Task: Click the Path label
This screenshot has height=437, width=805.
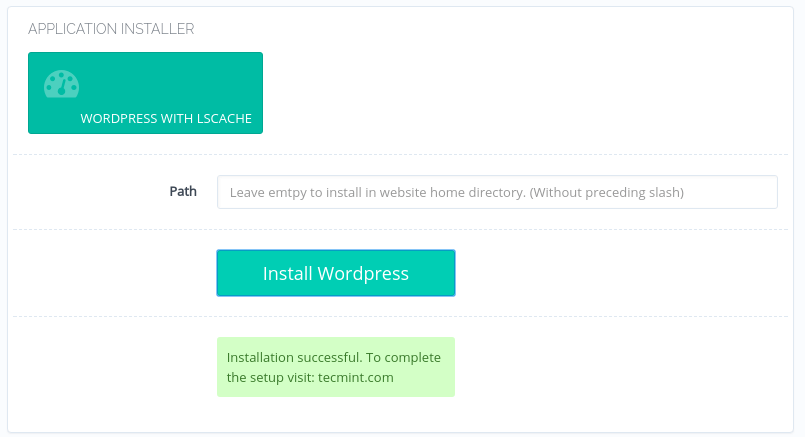Action: coord(183,192)
